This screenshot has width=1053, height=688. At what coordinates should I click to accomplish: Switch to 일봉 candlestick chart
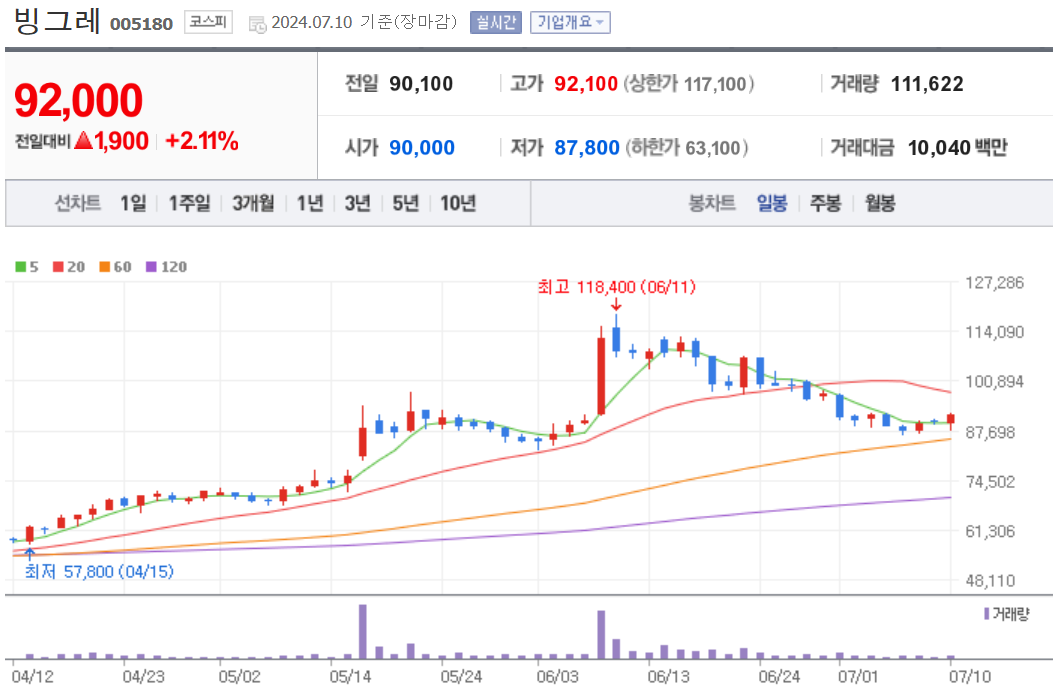(x=772, y=203)
